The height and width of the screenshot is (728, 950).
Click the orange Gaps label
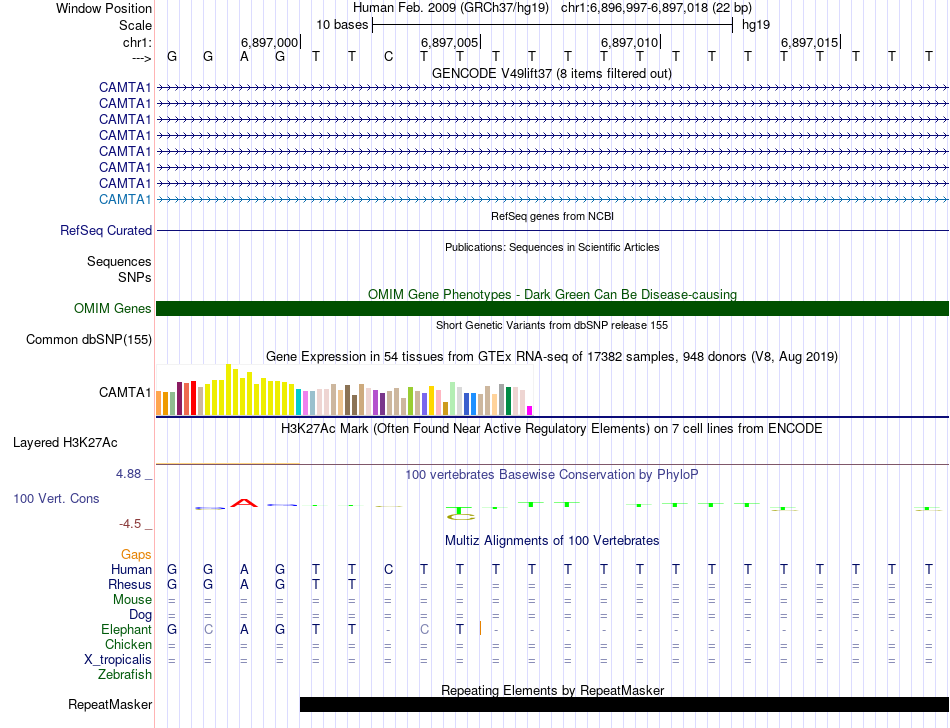coord(136,554)
